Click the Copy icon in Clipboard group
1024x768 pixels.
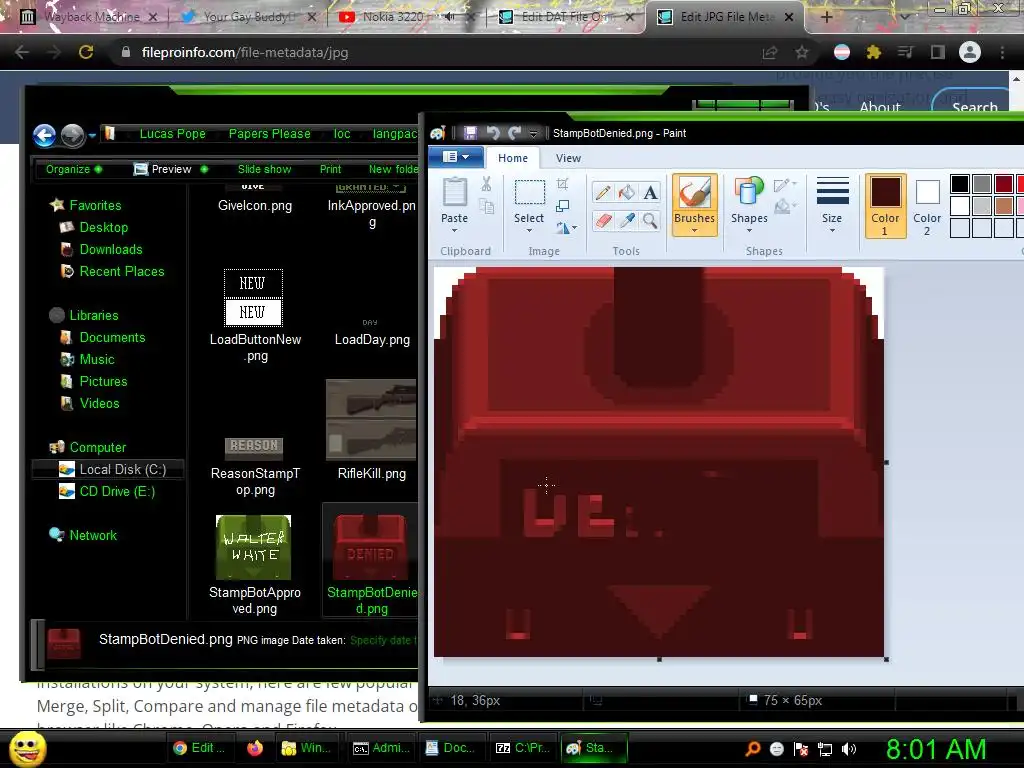(487, 206)
